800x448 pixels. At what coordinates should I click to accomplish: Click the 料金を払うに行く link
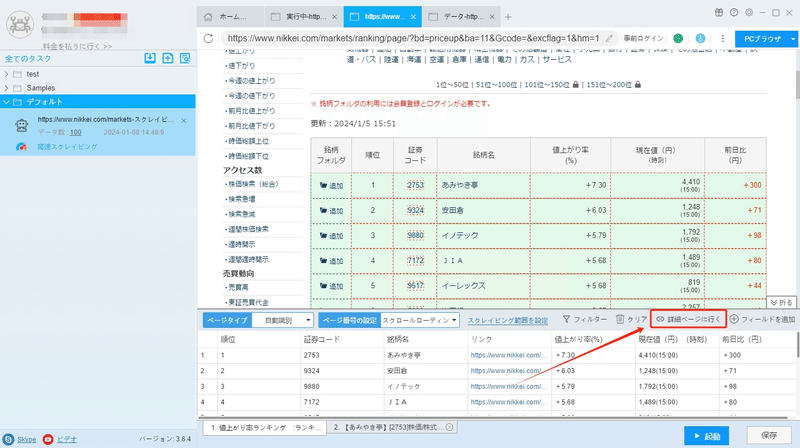tap(77, 46)
